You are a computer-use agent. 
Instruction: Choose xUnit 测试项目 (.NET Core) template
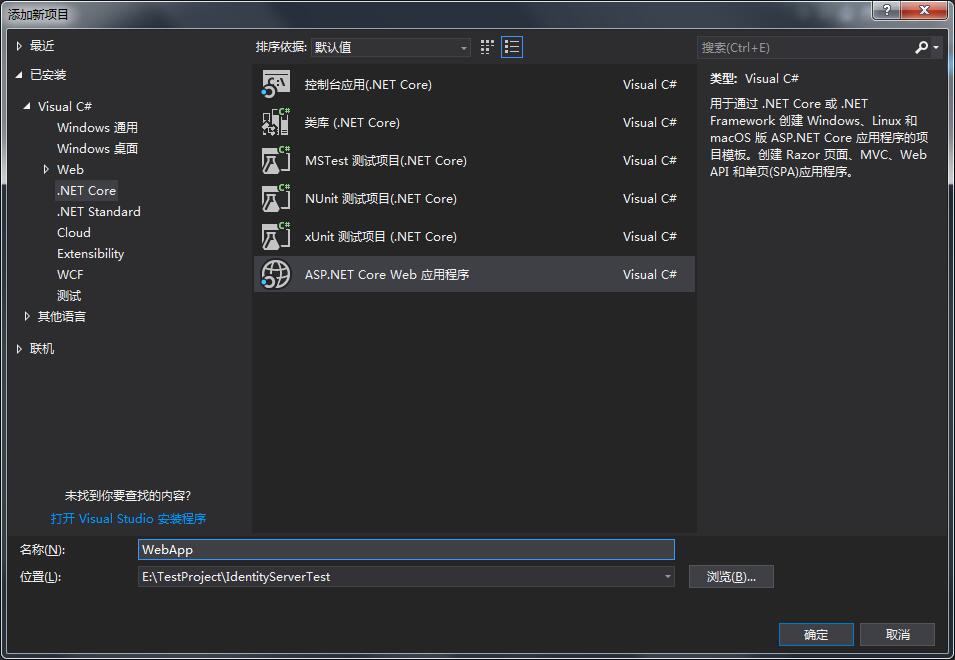pyautogui.click(x=474, y=236)
